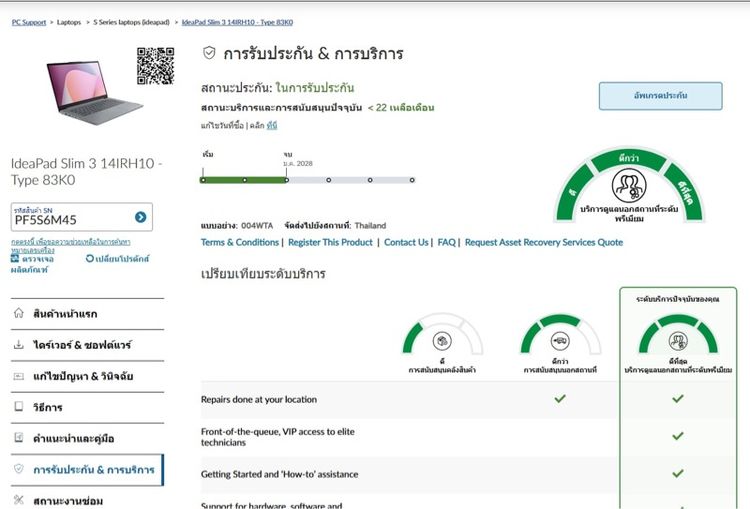The height and width of the screenshot is (509, 750).
Task: Open the FAQ link
Action: point(447,243)
